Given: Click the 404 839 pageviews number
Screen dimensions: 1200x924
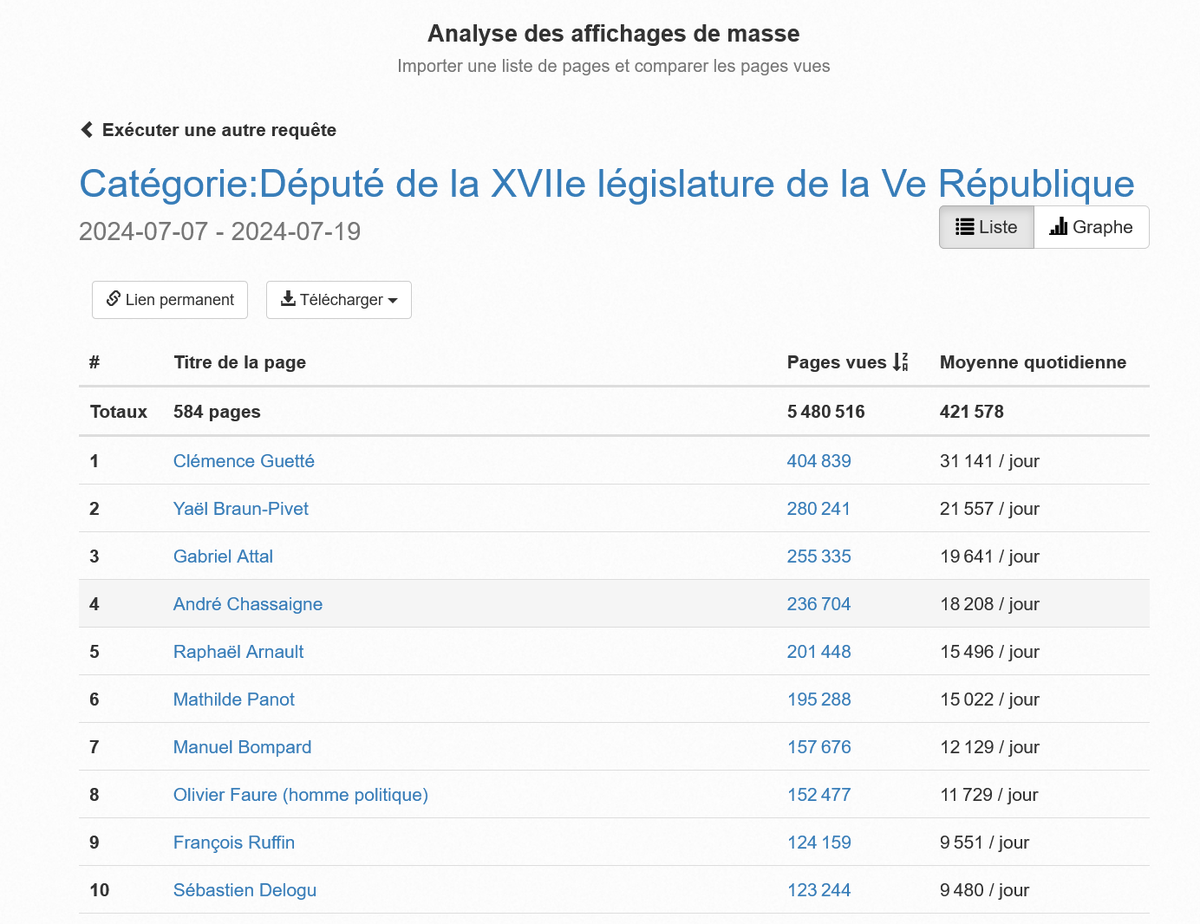Looking at the screenshot, I should [x=819, y=461].
